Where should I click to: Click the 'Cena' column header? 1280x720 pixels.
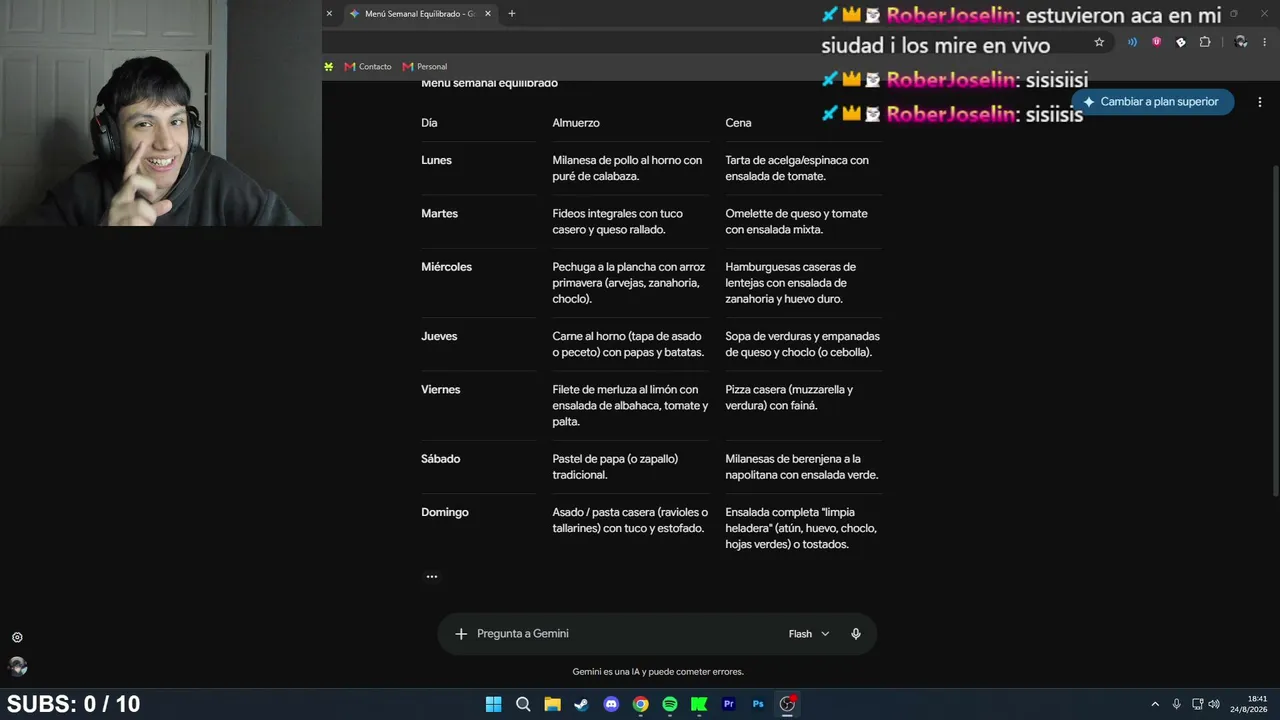(x=738, y=123)
